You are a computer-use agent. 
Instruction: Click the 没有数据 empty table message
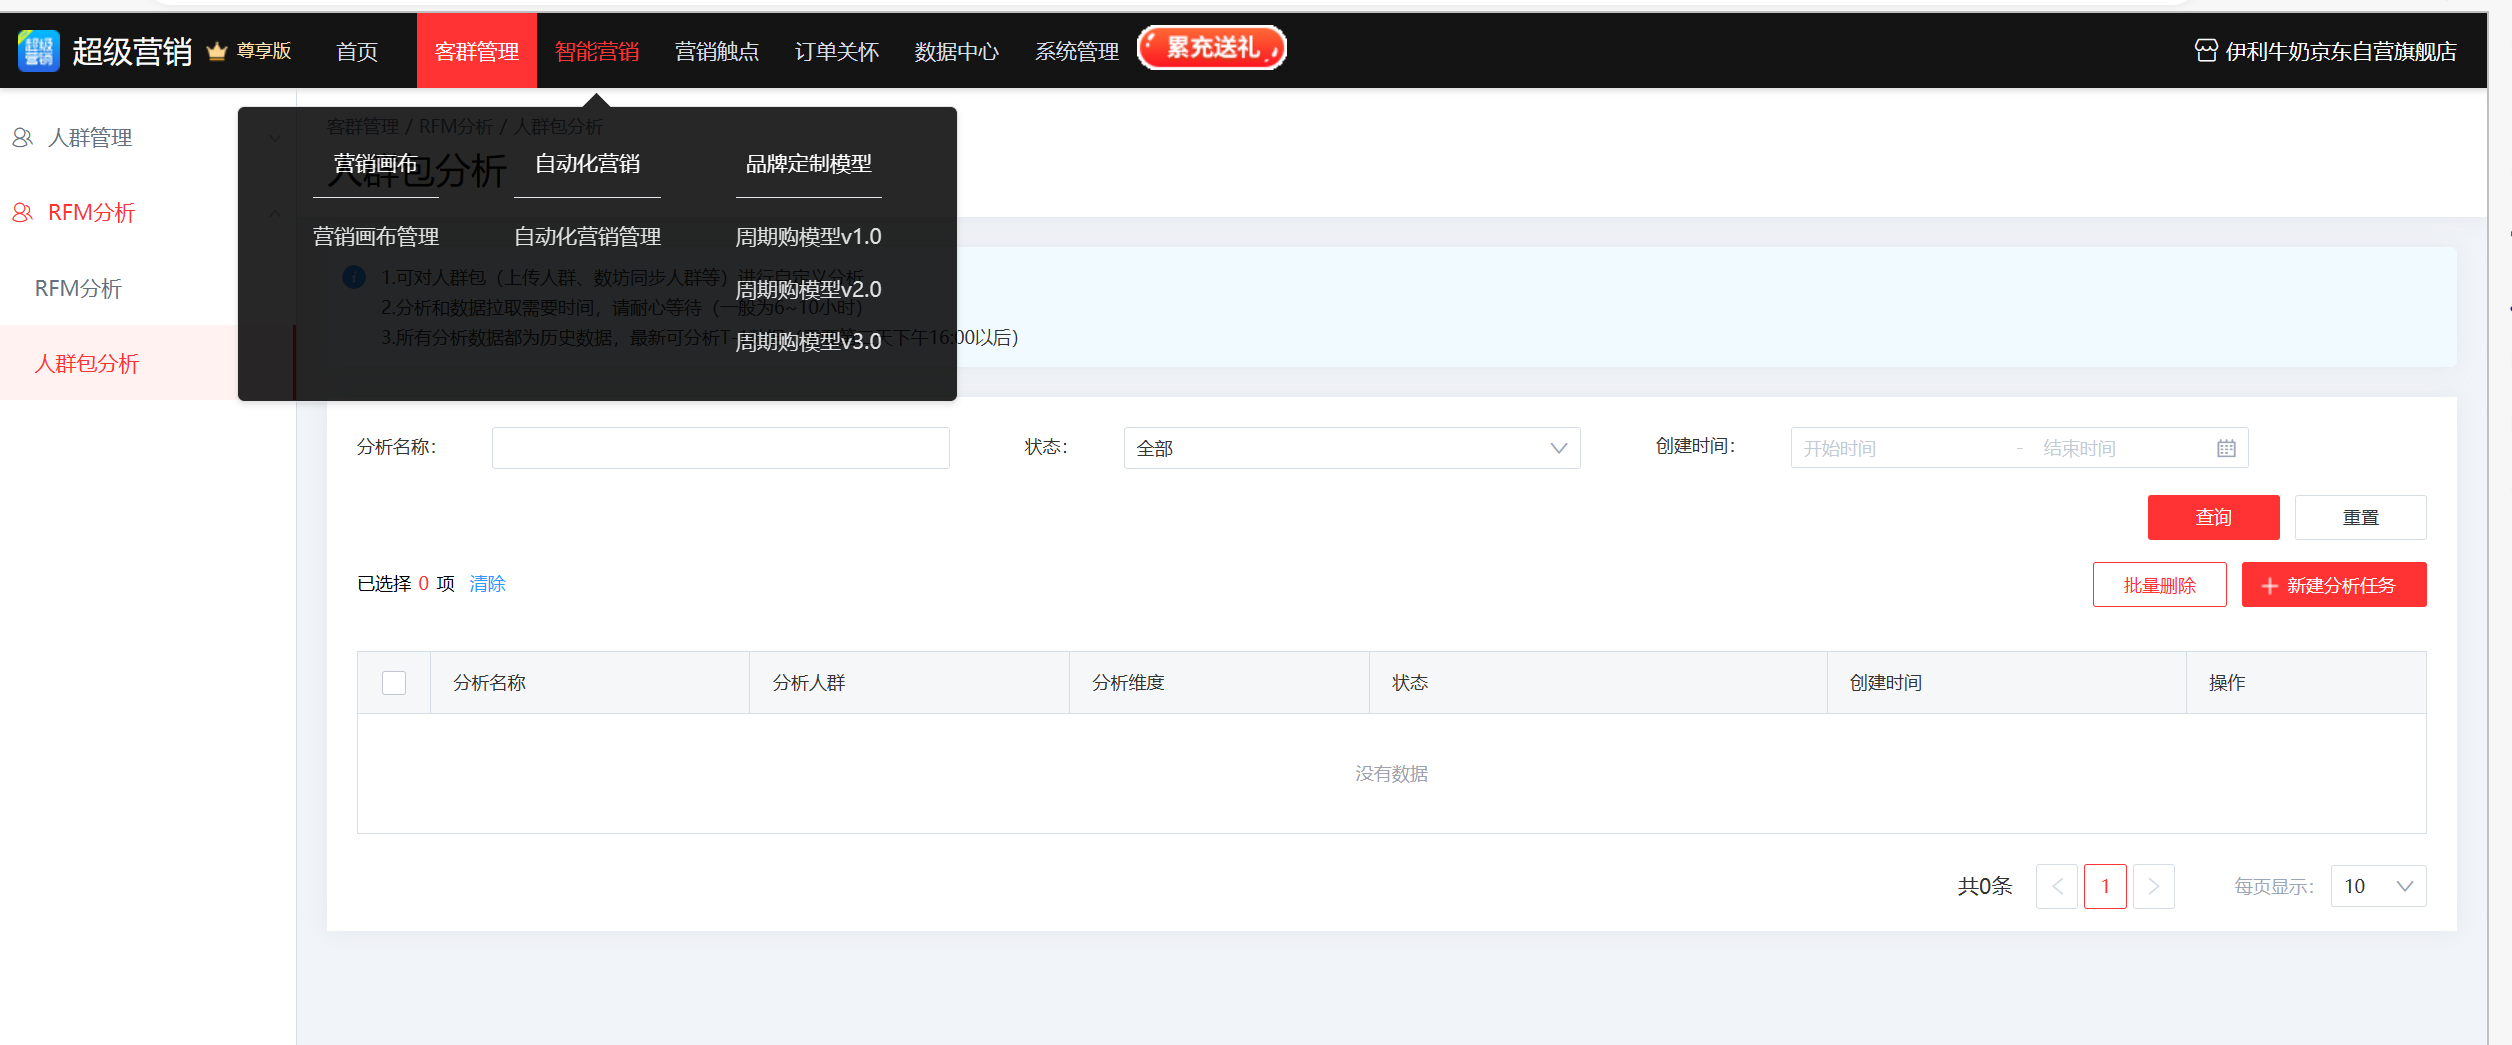coord(1391,774)
